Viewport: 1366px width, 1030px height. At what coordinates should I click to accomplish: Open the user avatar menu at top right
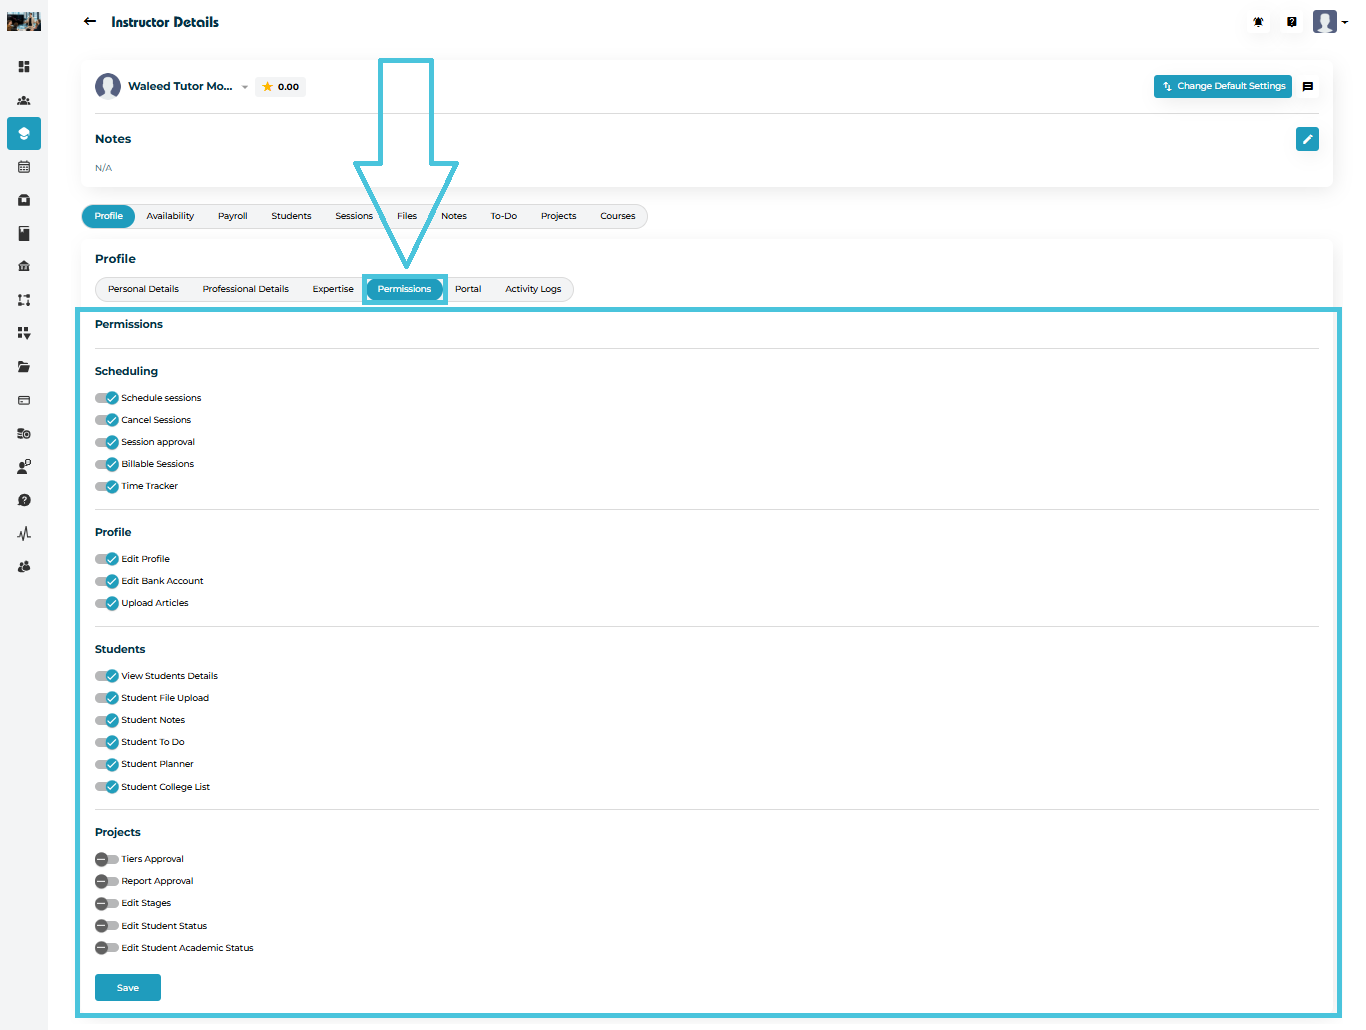(x=1329, y=22)
